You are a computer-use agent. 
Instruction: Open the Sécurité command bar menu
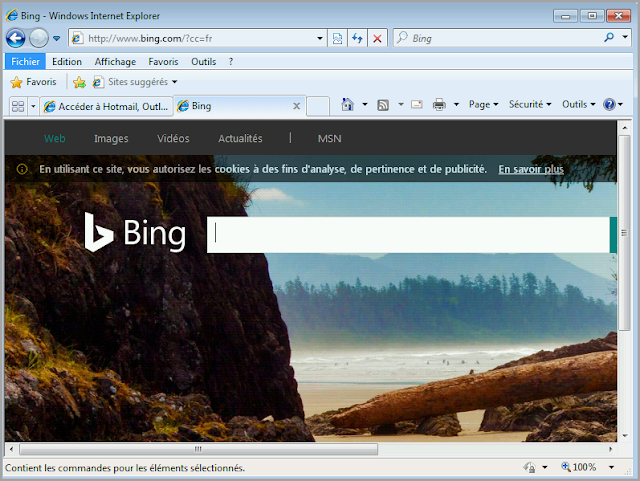click(530, 105)
